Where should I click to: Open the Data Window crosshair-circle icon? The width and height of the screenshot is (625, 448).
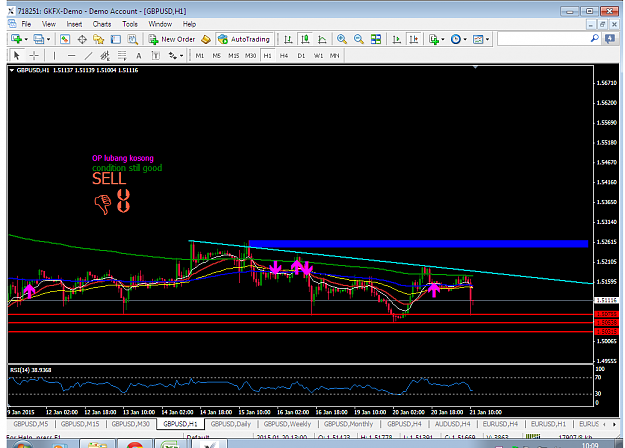82,39
